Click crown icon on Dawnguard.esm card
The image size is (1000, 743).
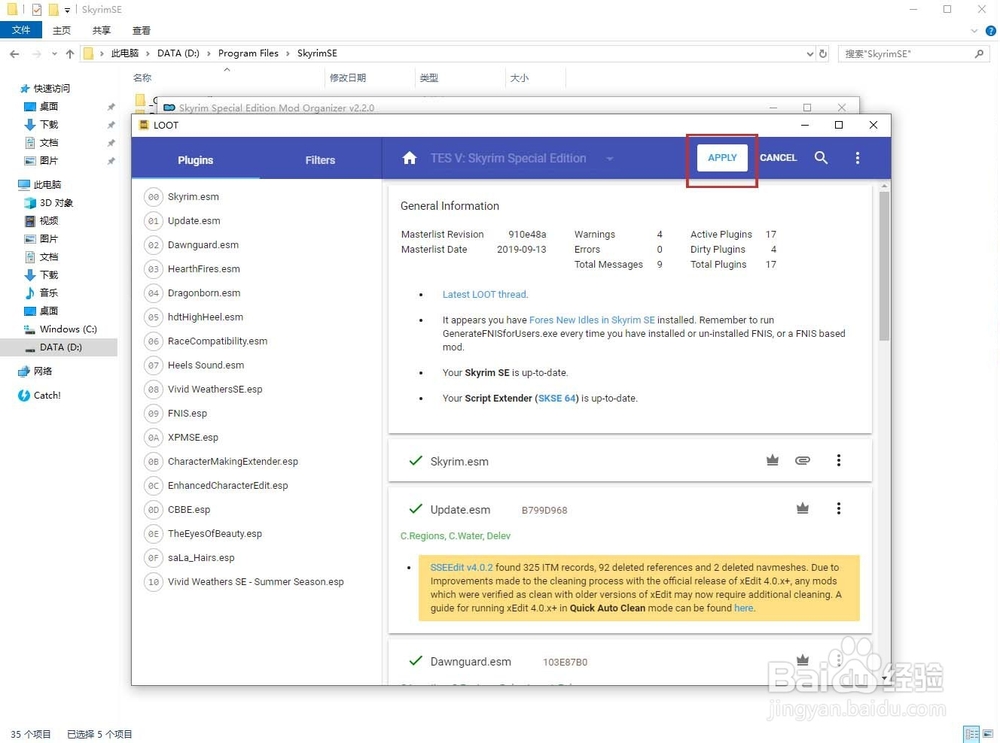click(802, 660)
